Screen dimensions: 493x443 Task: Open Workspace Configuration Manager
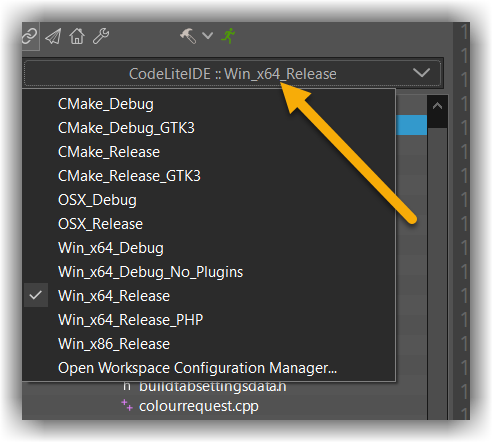tap(209, 368)
